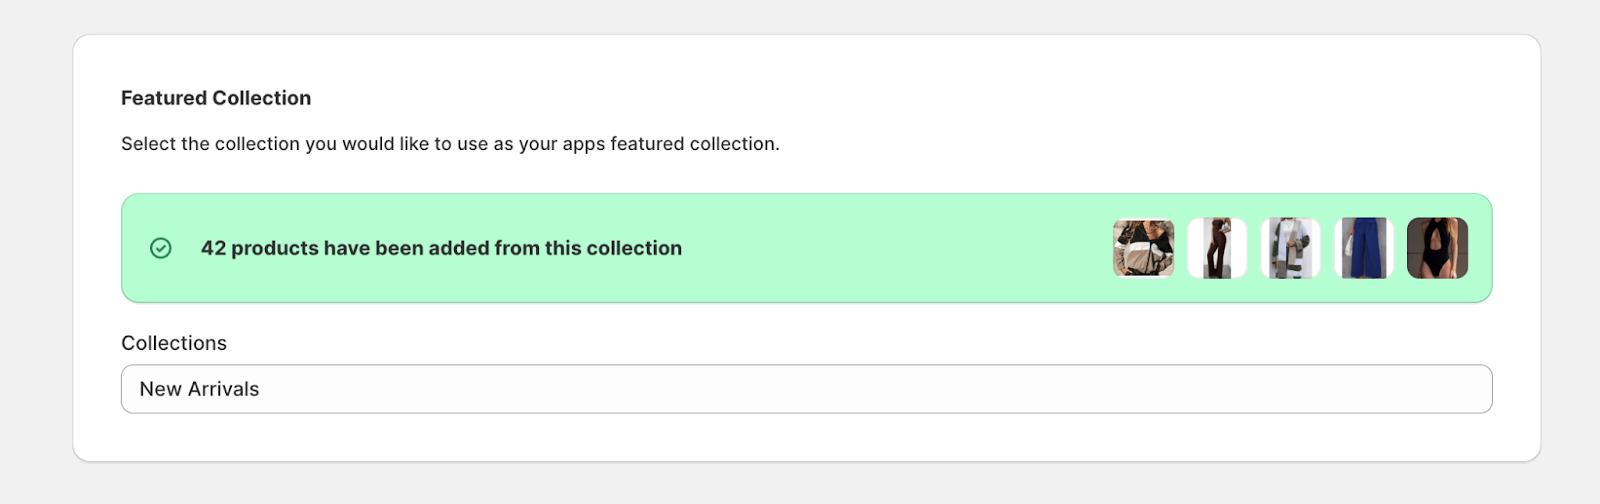Click the word 'collection' in banner message

tap(634, 248)
